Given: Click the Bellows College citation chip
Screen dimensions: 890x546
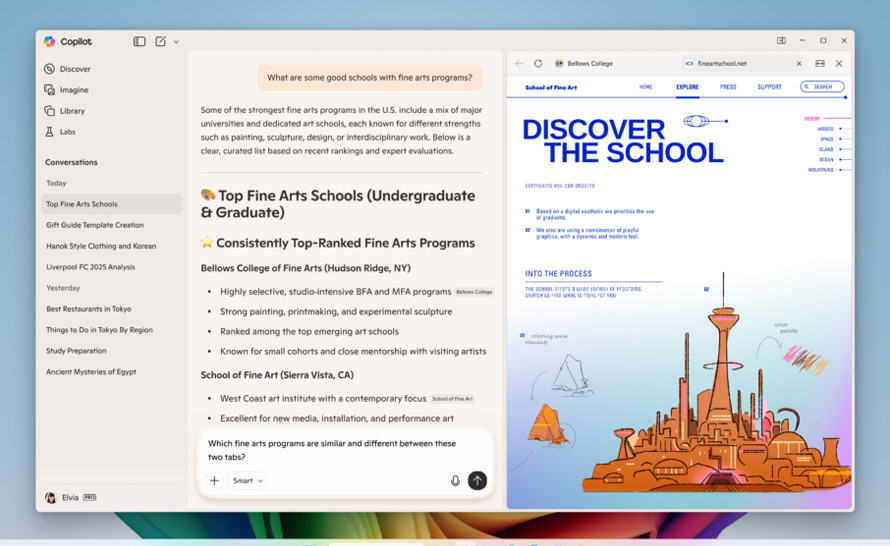Looking at the screenshot, I should 474,292.
